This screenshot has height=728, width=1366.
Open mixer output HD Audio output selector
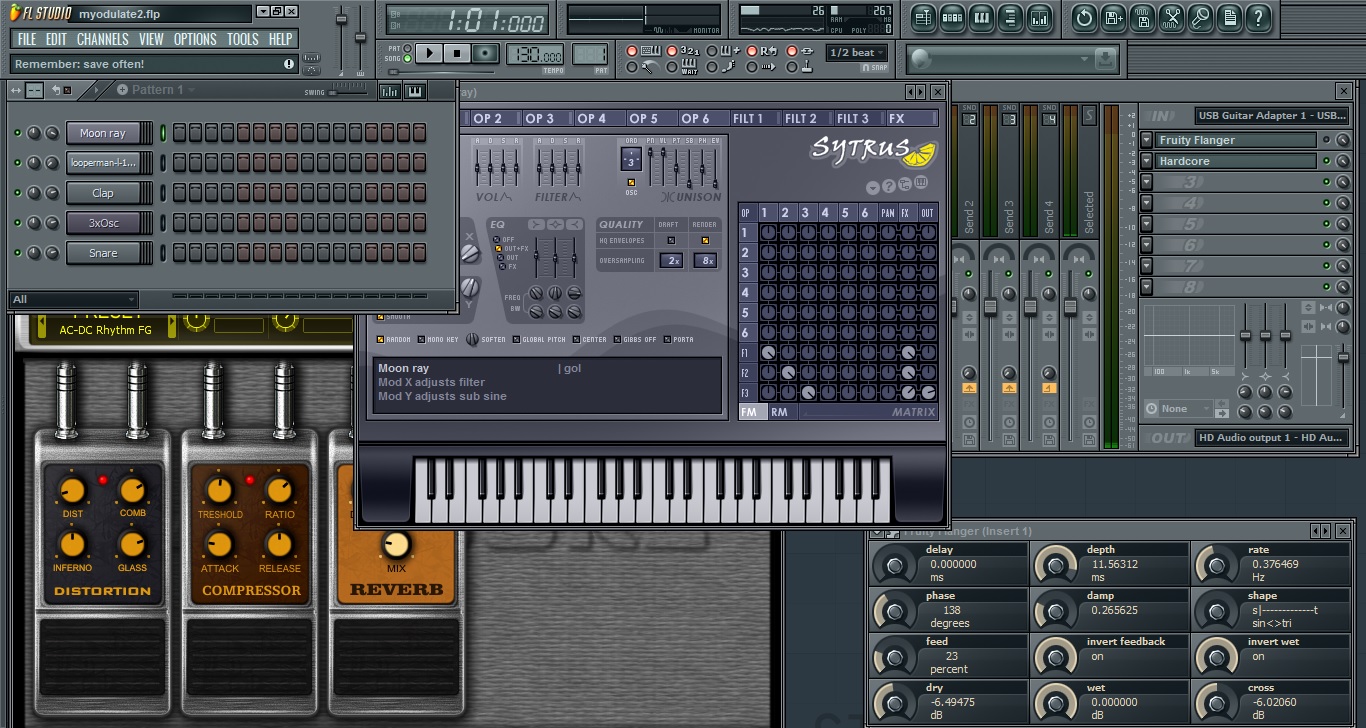click(x=1272, y=438)
